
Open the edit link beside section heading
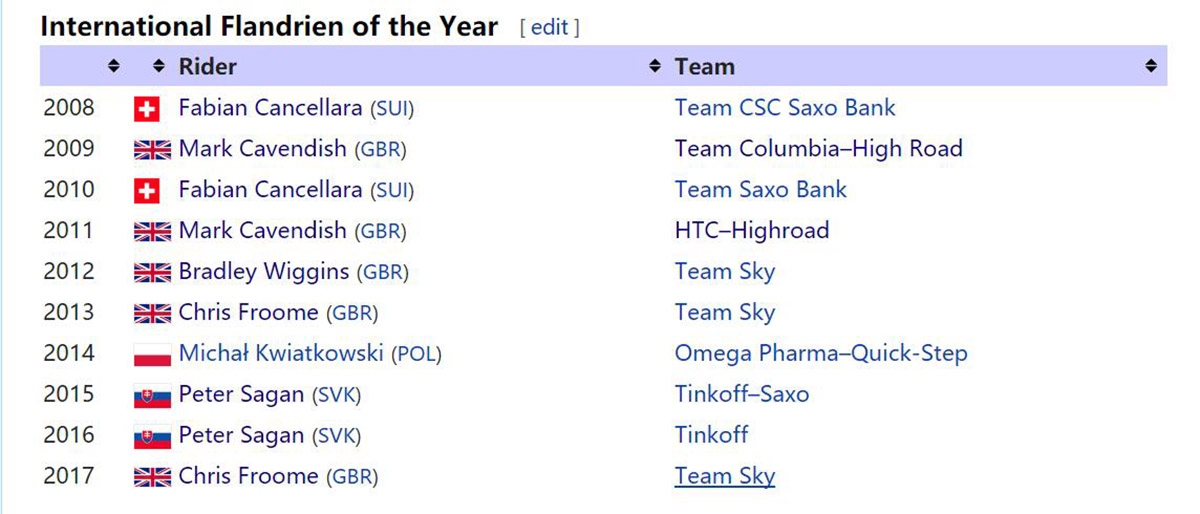pyautogui.click(x=549, y=28)
